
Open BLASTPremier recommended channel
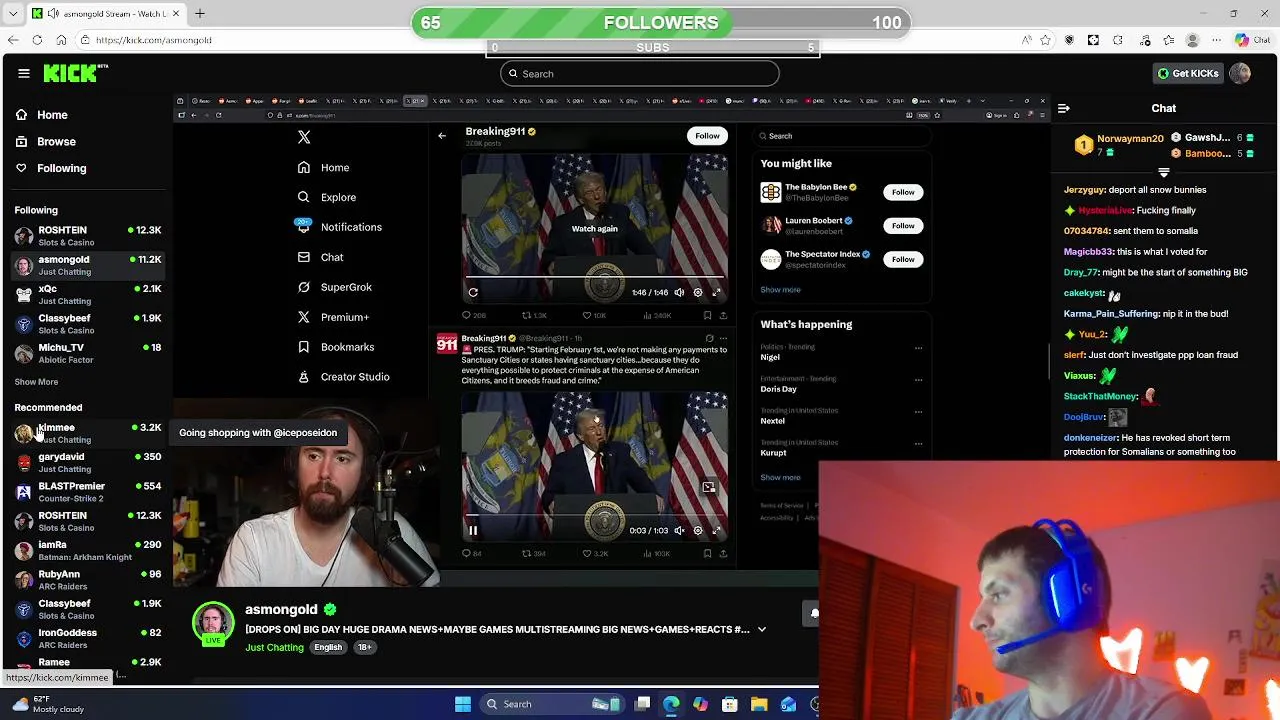click(88, 492)
